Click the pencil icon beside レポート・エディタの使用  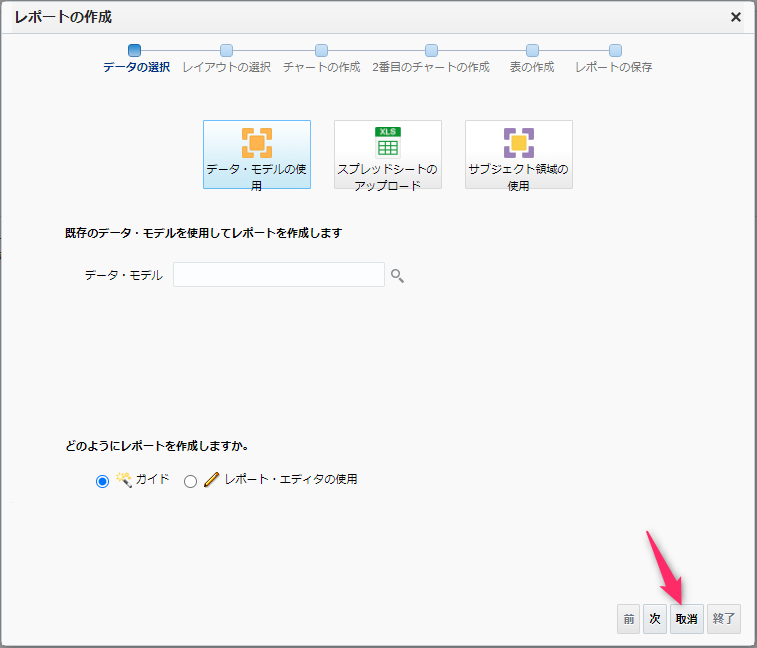[x=211, y=479]
